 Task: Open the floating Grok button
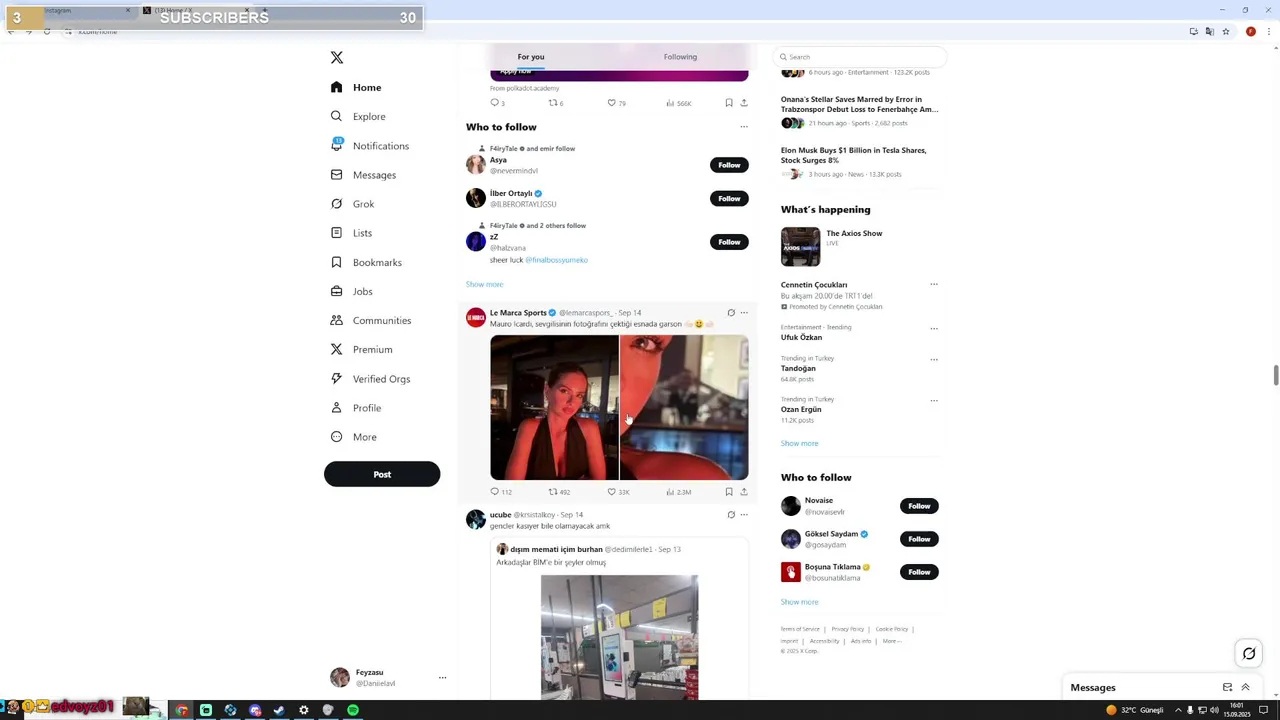(1249, 654)
